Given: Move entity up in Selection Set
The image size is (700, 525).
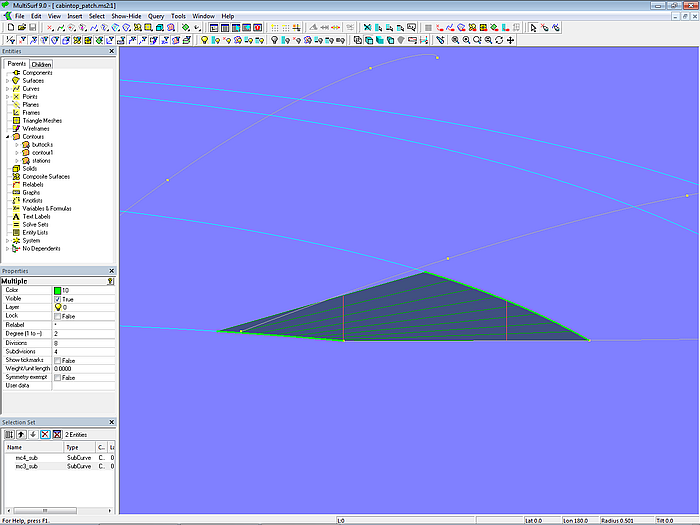Looking at the screenshot, I should click(x=20, y=435).
